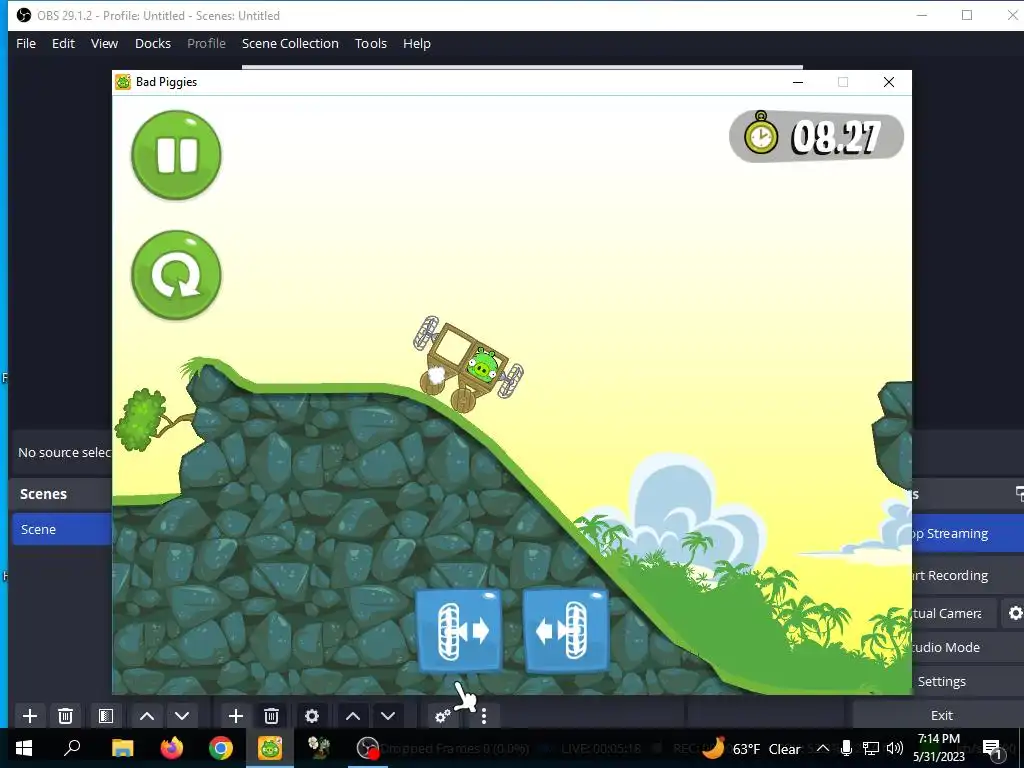Open the Scene Collection menu
1024x768 pixels.
[290, 43]
